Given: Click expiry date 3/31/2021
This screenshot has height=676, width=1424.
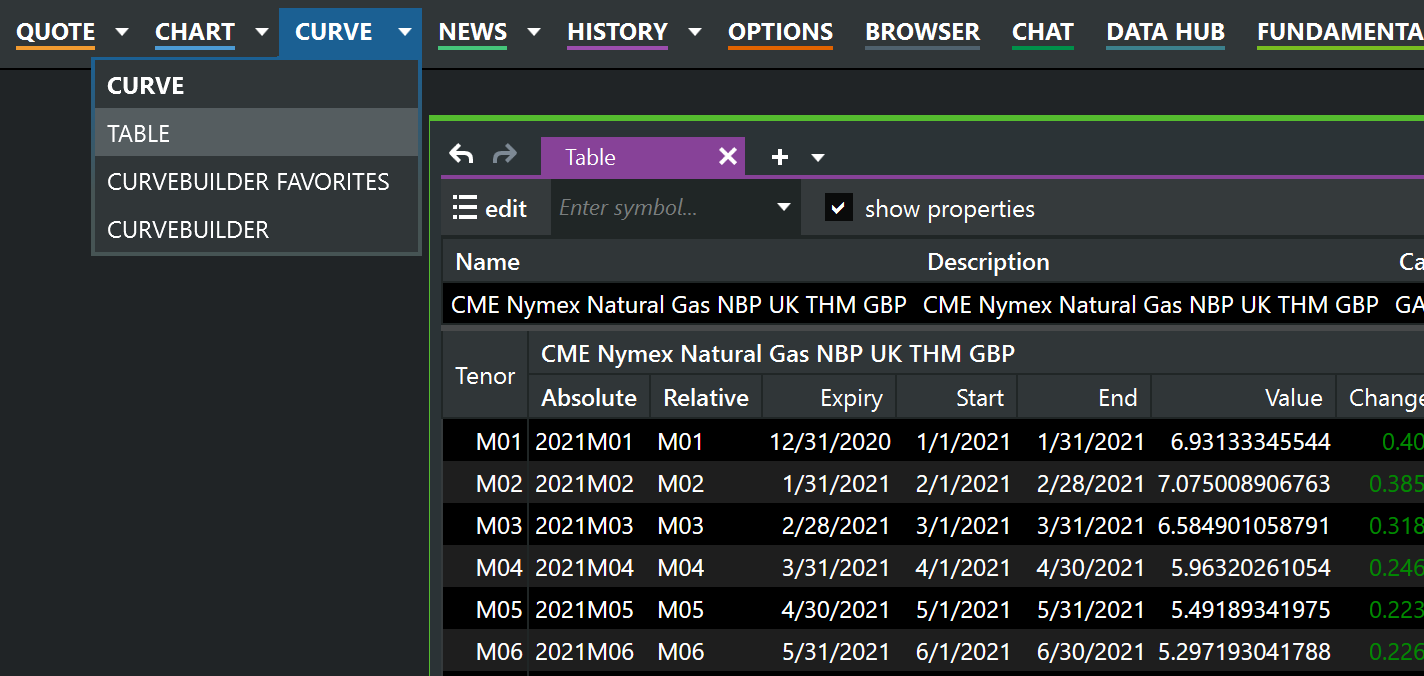Looking at the screenshot, I should coord(836,568).
